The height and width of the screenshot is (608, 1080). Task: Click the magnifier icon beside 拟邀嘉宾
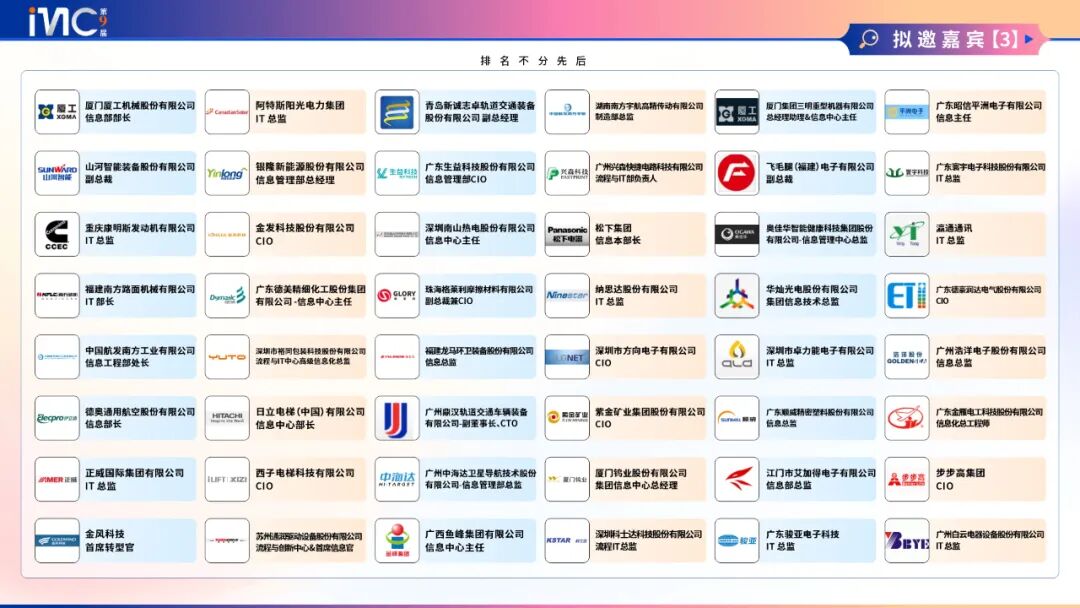[869, 39]
